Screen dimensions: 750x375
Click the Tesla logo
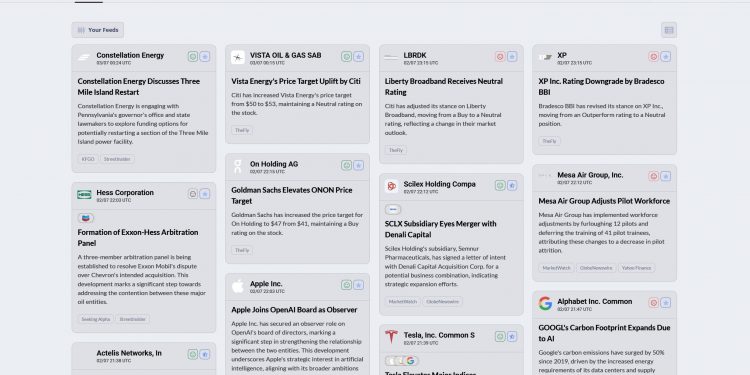(x=391, y=337)
